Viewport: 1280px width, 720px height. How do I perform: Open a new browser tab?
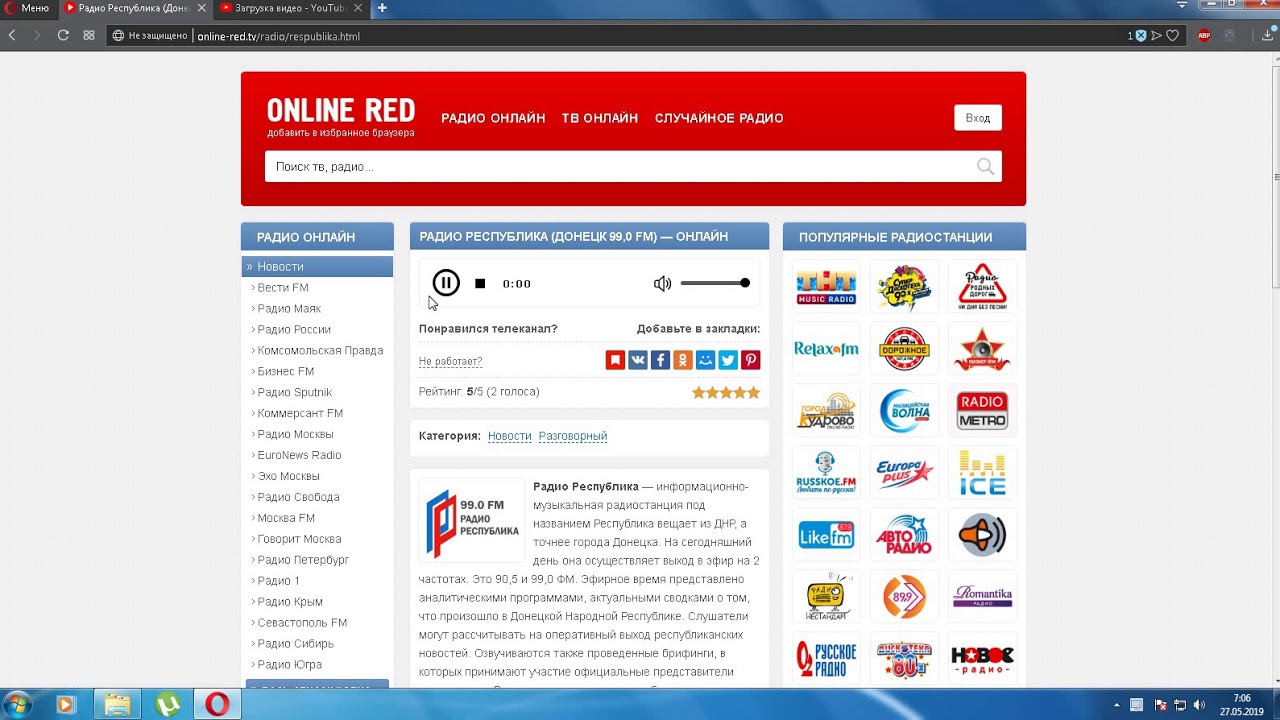(x=382, y=8)
